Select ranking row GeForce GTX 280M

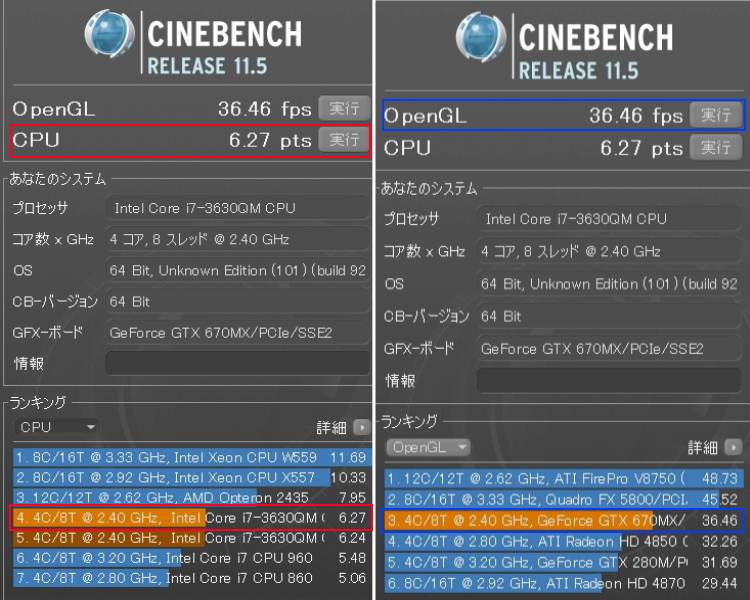pyautogui.click(x=564, y=563)
